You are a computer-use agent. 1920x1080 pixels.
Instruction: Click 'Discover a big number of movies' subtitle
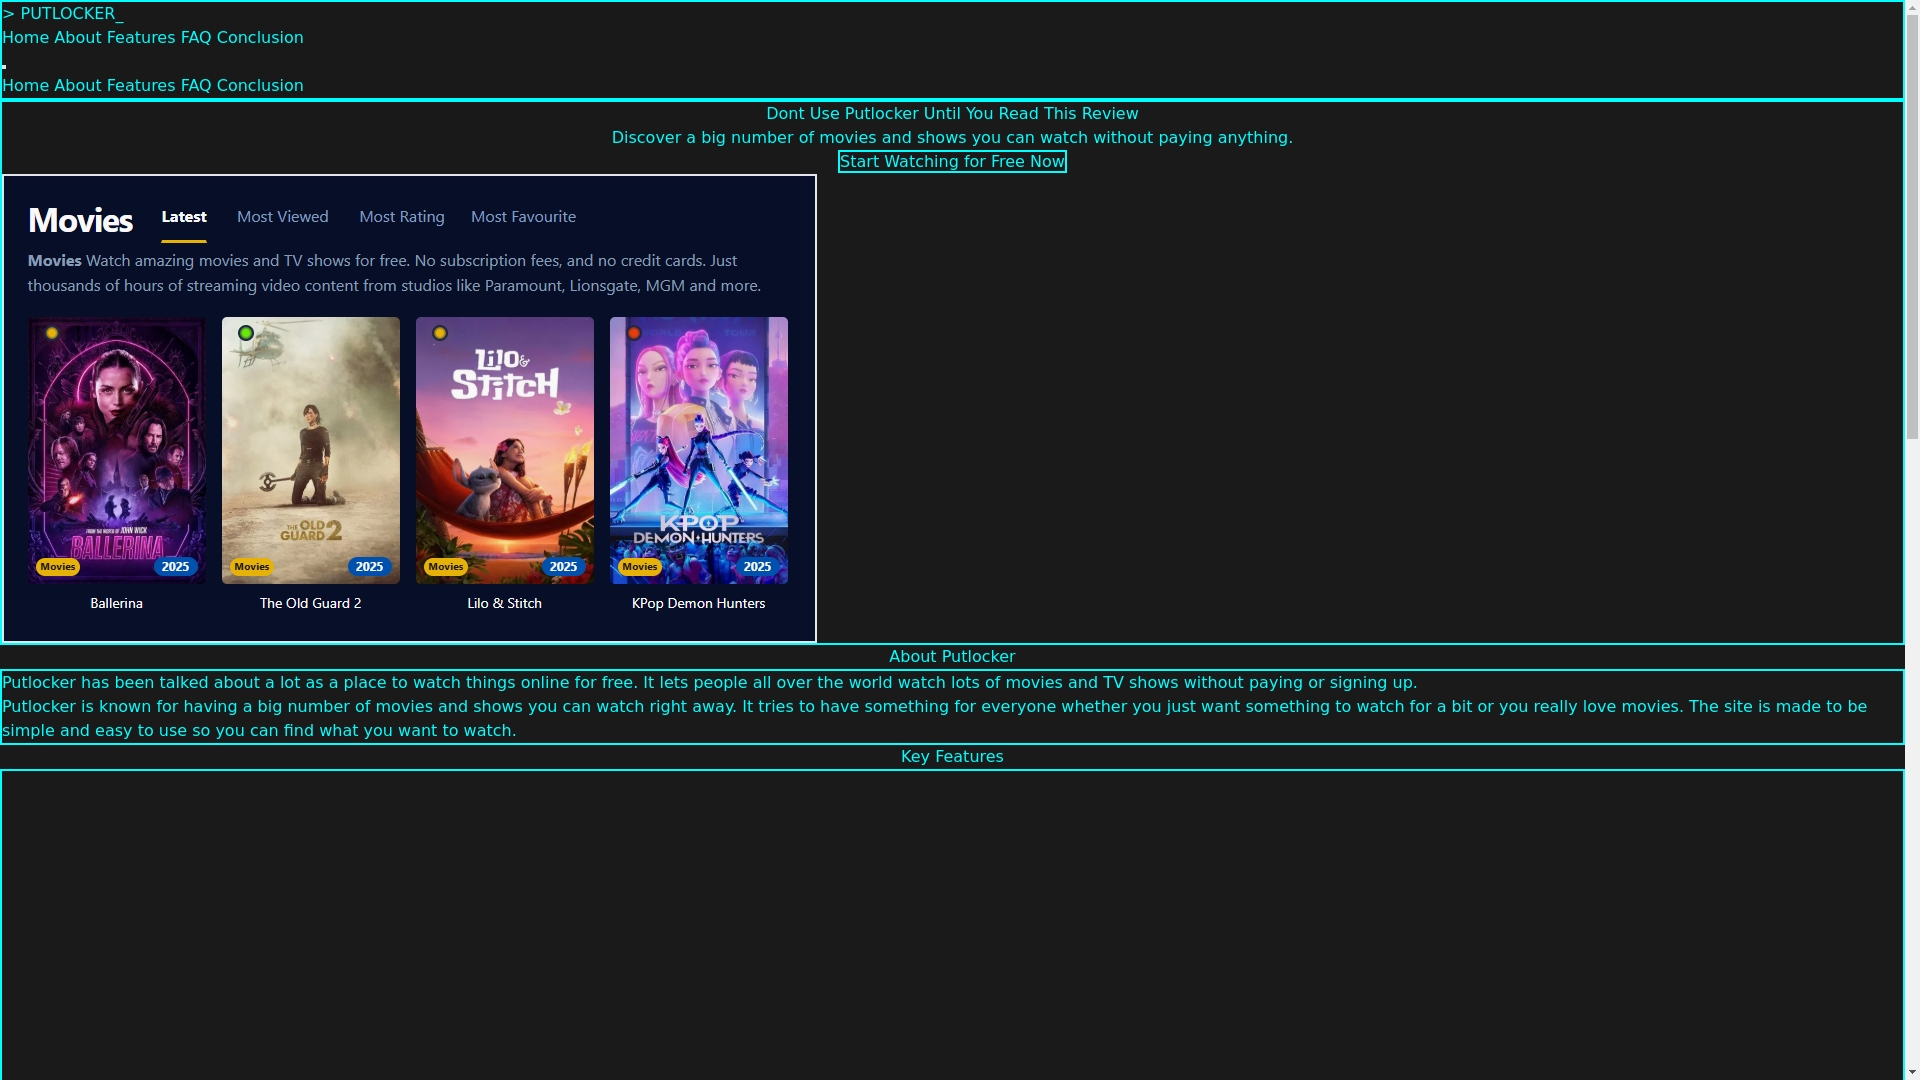click(952, 138)
